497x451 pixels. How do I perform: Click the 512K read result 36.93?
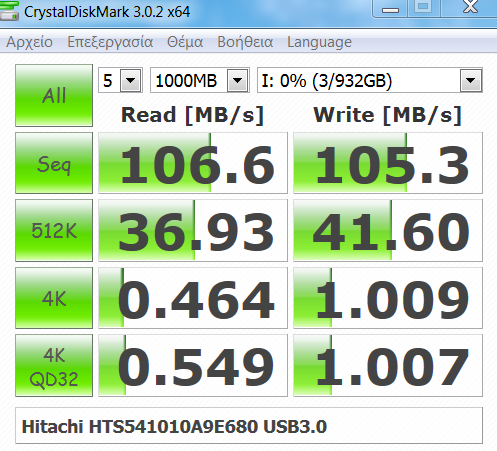click(193, 230)
